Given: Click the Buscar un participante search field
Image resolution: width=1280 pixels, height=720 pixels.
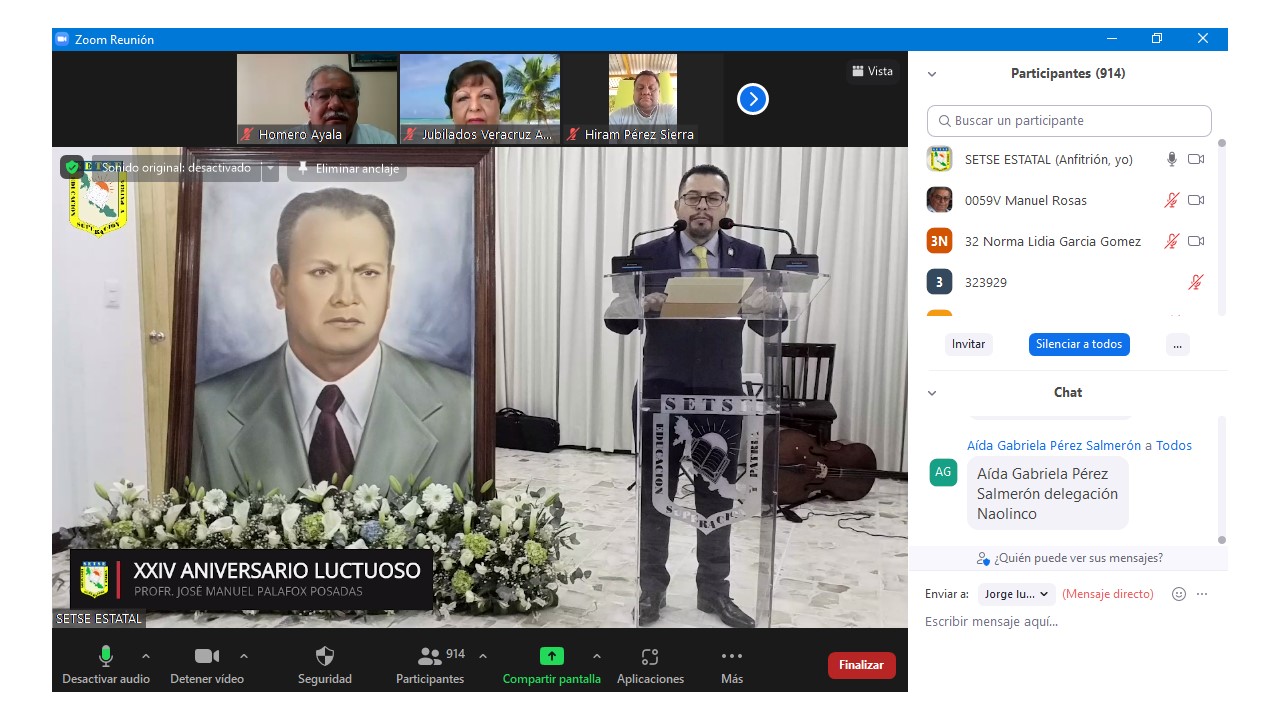Looking at the screenshot, I should coord(1069,121).
